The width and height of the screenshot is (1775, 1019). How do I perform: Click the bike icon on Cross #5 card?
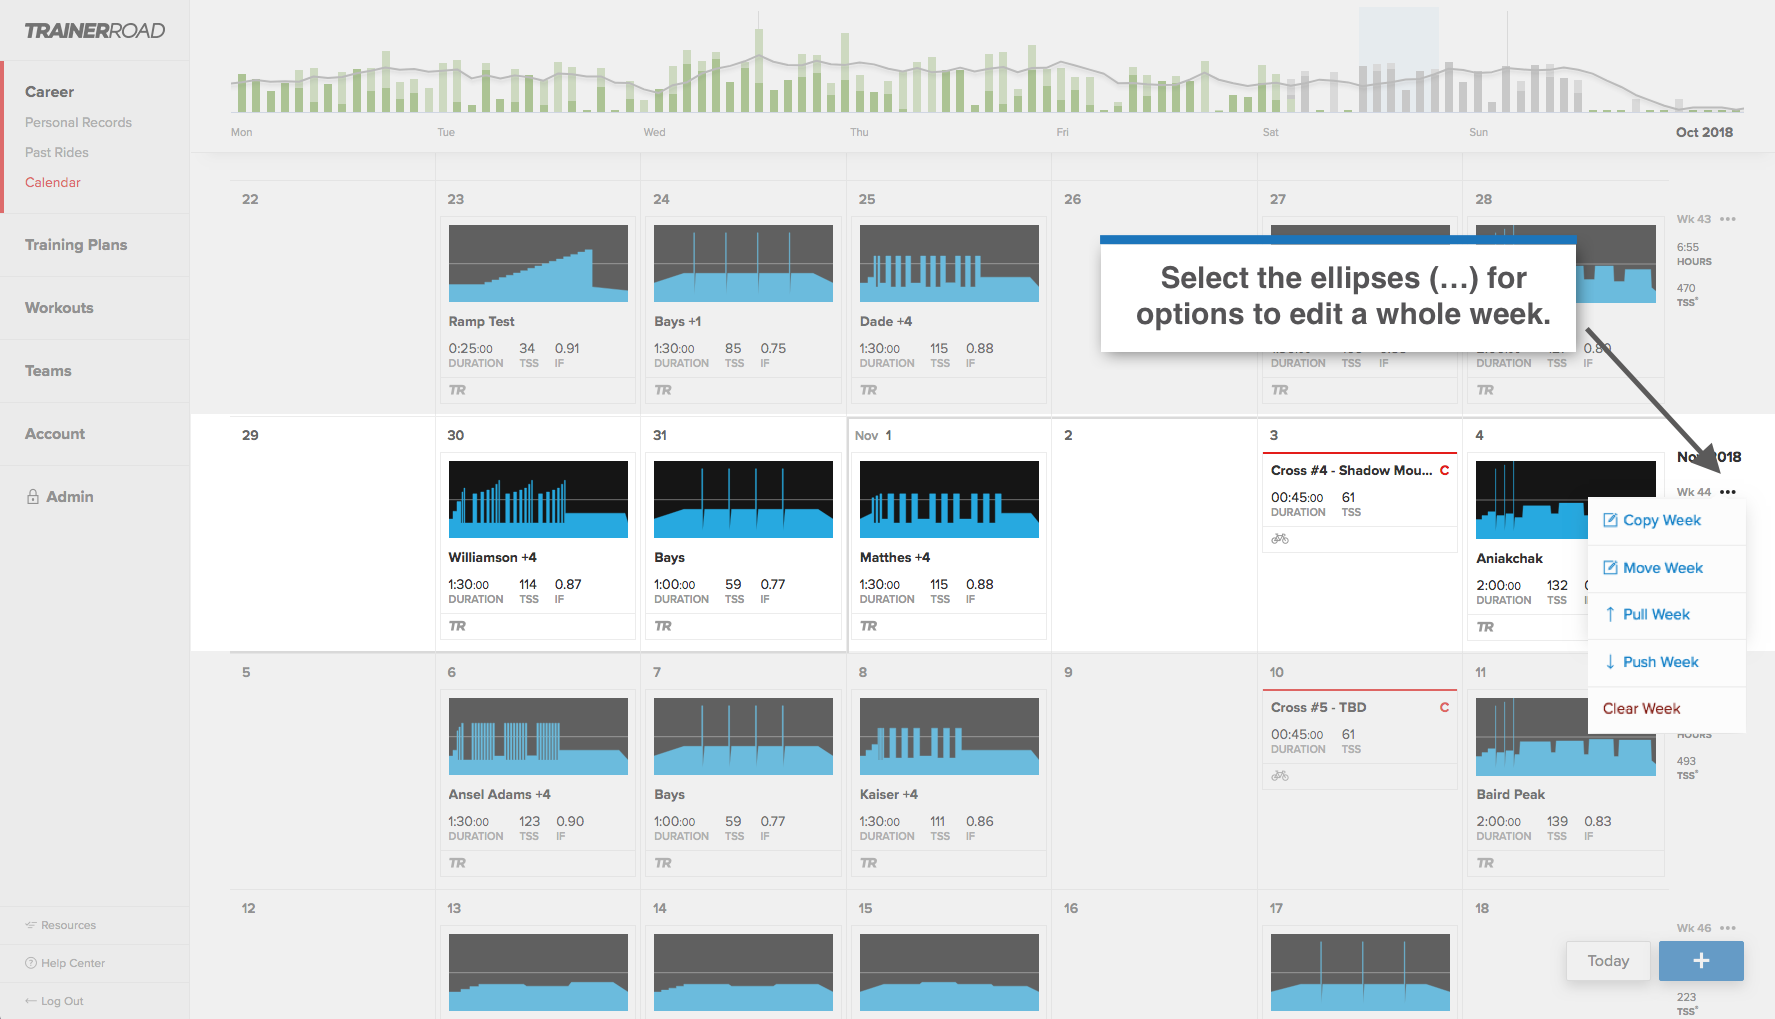click(x=1280, y=775)
